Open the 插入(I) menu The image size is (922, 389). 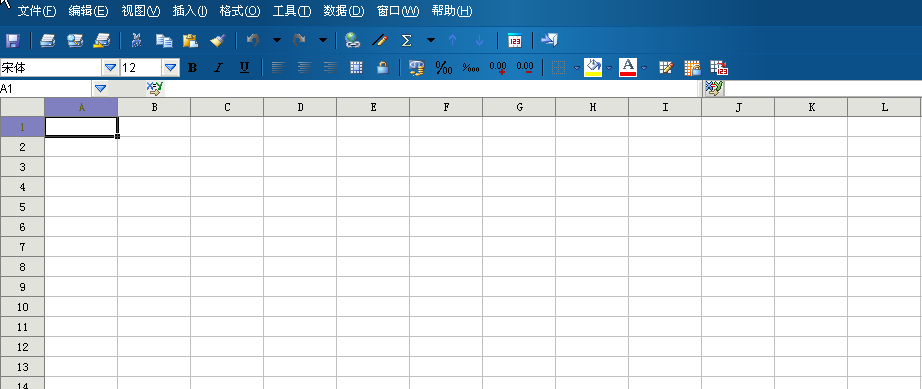tap(190, 11)
